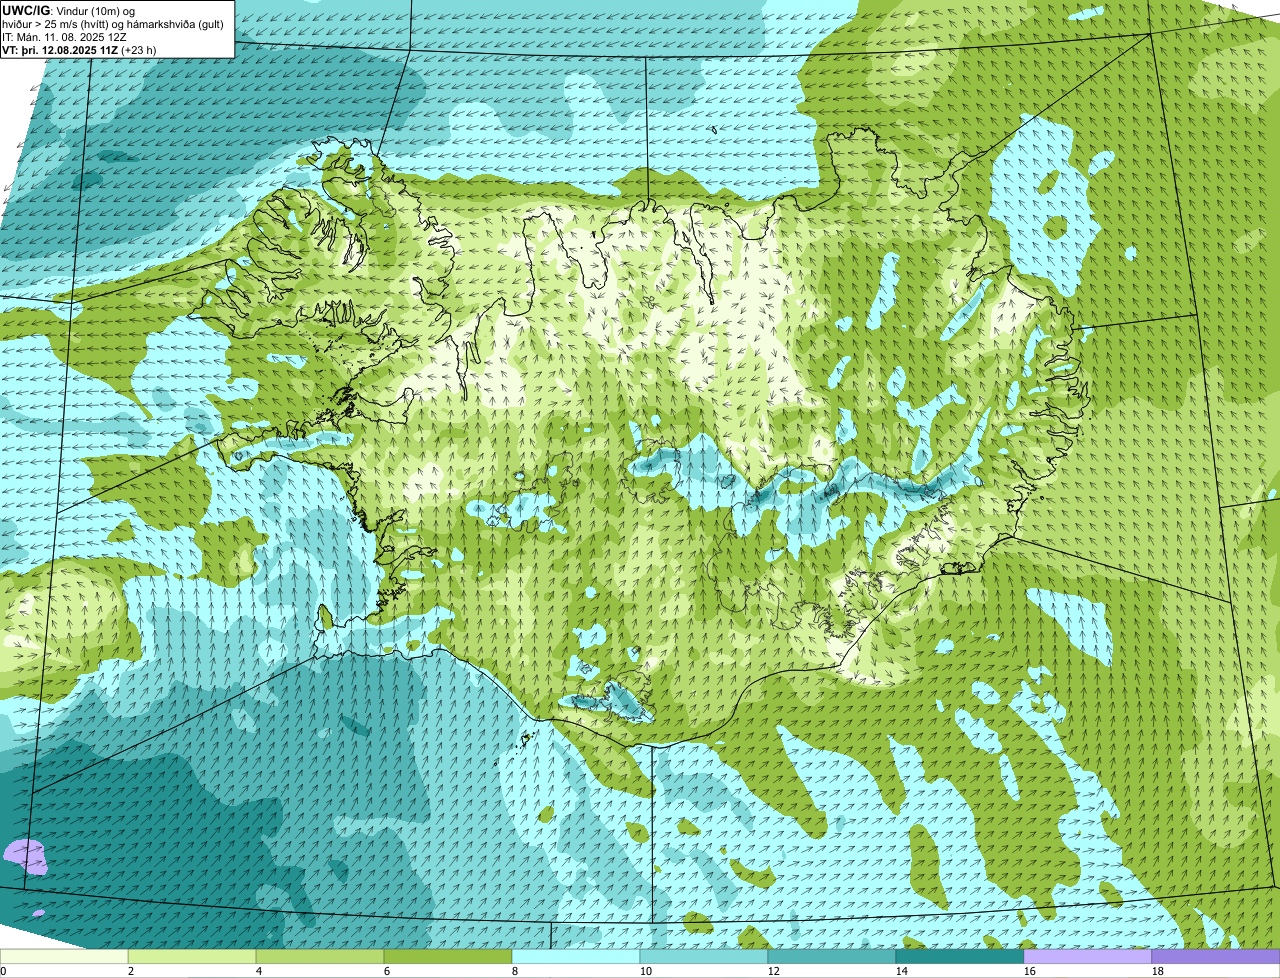Screen dimensions: 1280x978
Task: Click the 8–10 m/s light cyan legend swatch
Action: tap(576, 957)
